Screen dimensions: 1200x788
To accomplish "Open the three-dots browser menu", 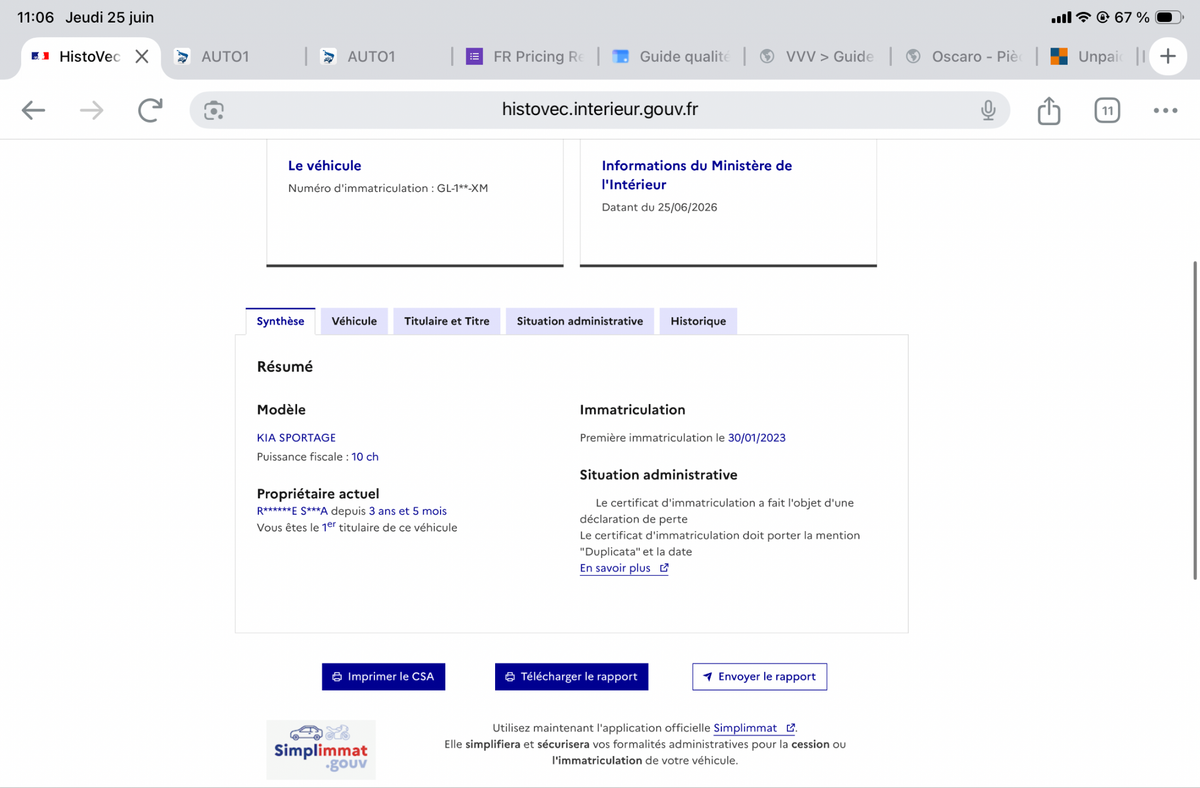I will [x=1165, y=110].
